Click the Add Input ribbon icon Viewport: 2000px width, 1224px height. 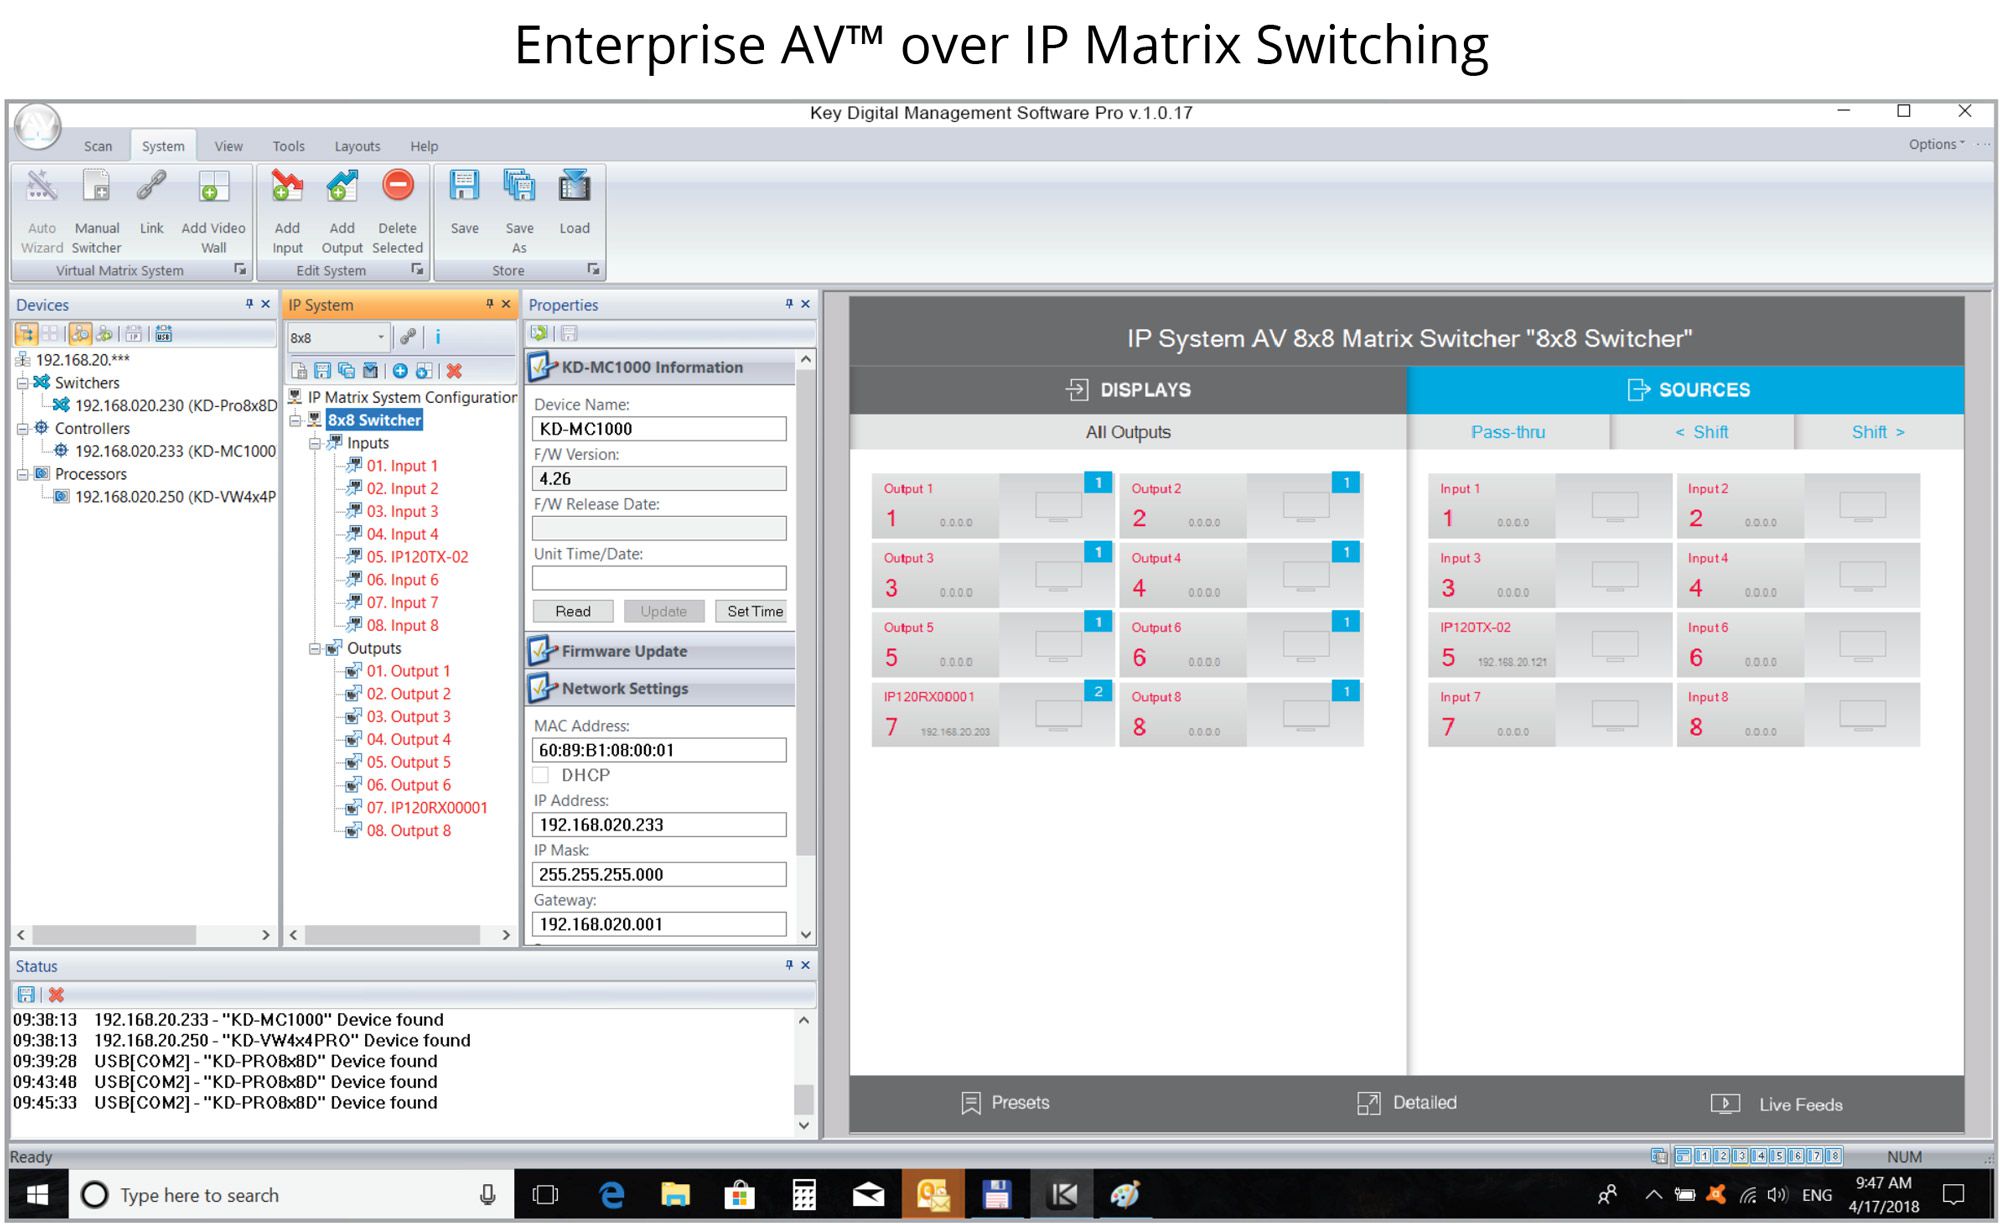pyautogui.click(x=287, y=188)
